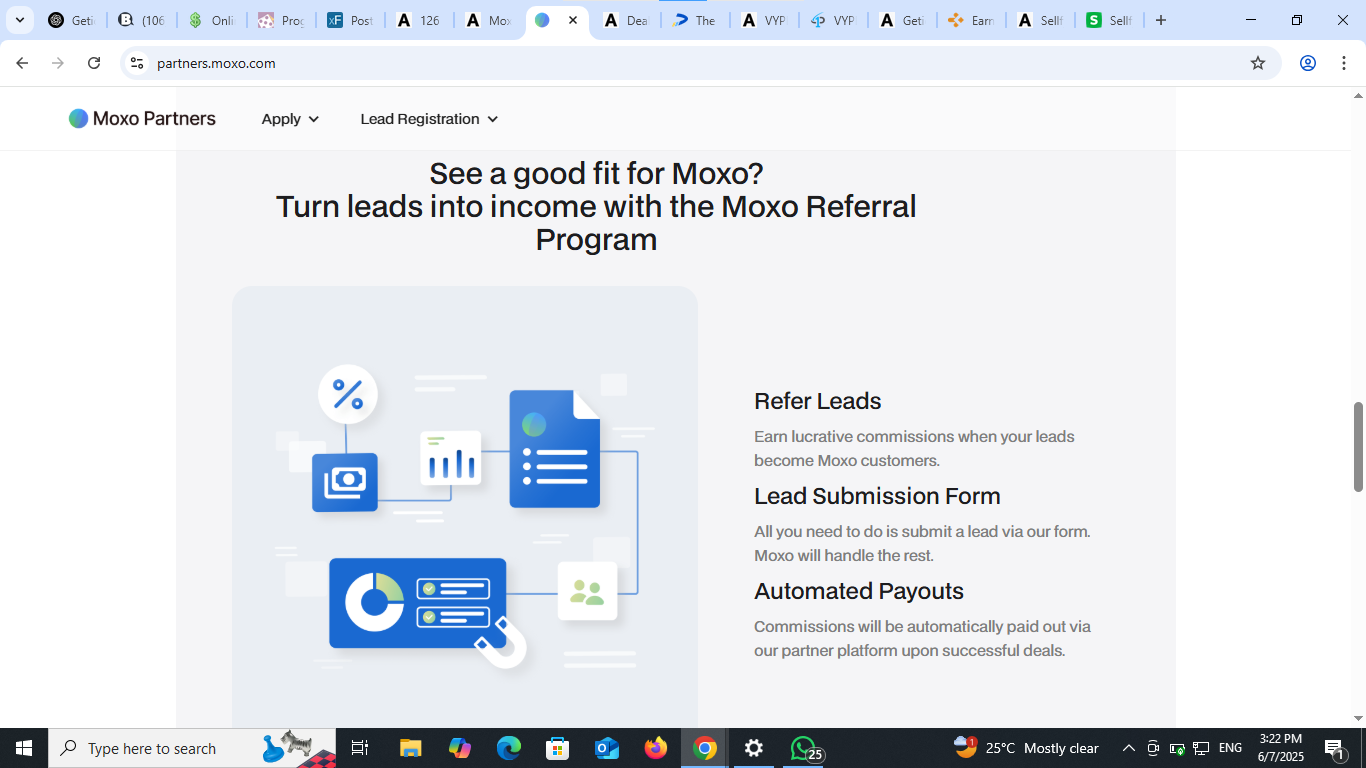Click the 'Commissions will be automatically paid' paragraph

pos(922,639)
